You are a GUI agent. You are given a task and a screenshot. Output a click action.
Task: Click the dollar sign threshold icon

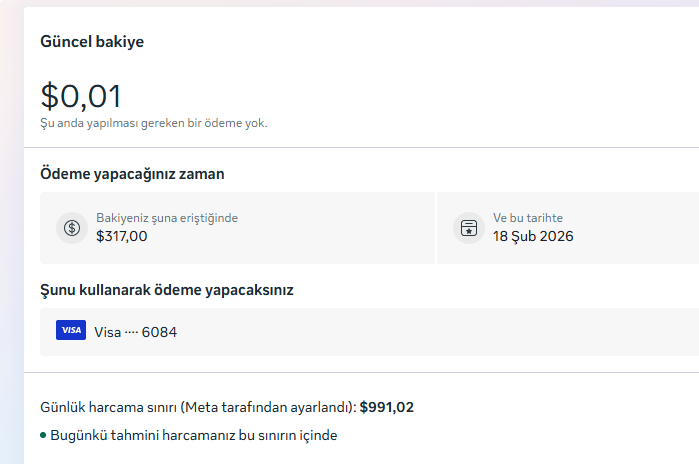point(72,228)
